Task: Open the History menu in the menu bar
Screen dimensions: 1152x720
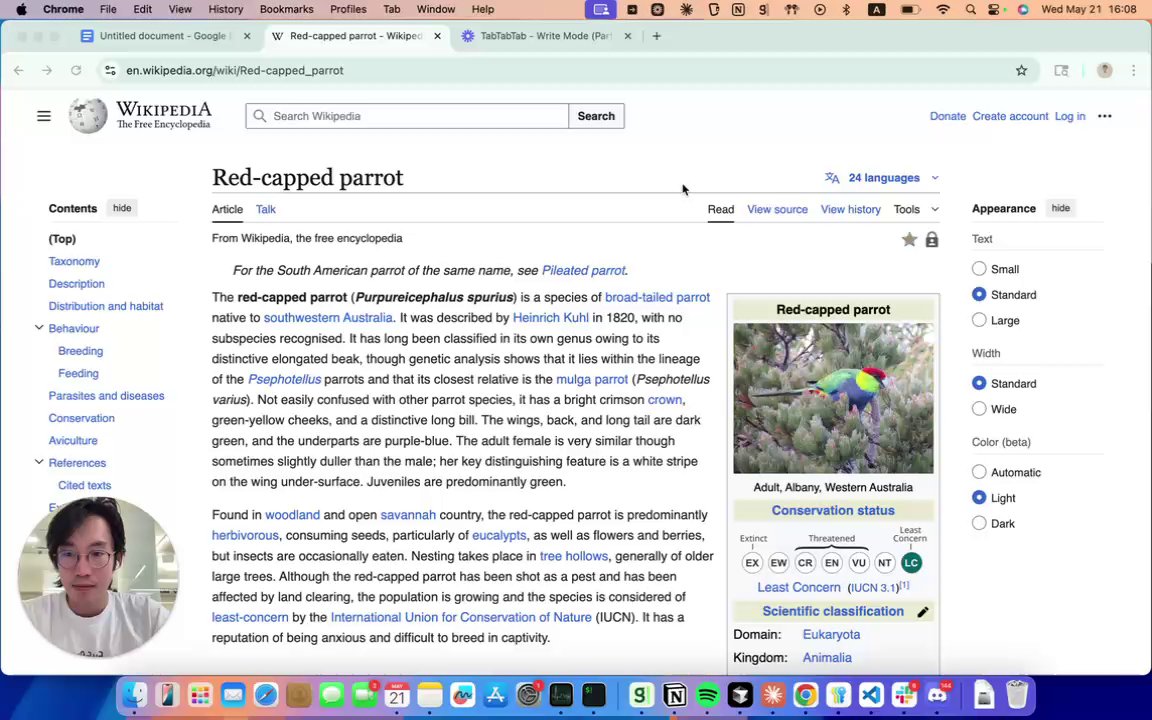Action: coord(225,10)
